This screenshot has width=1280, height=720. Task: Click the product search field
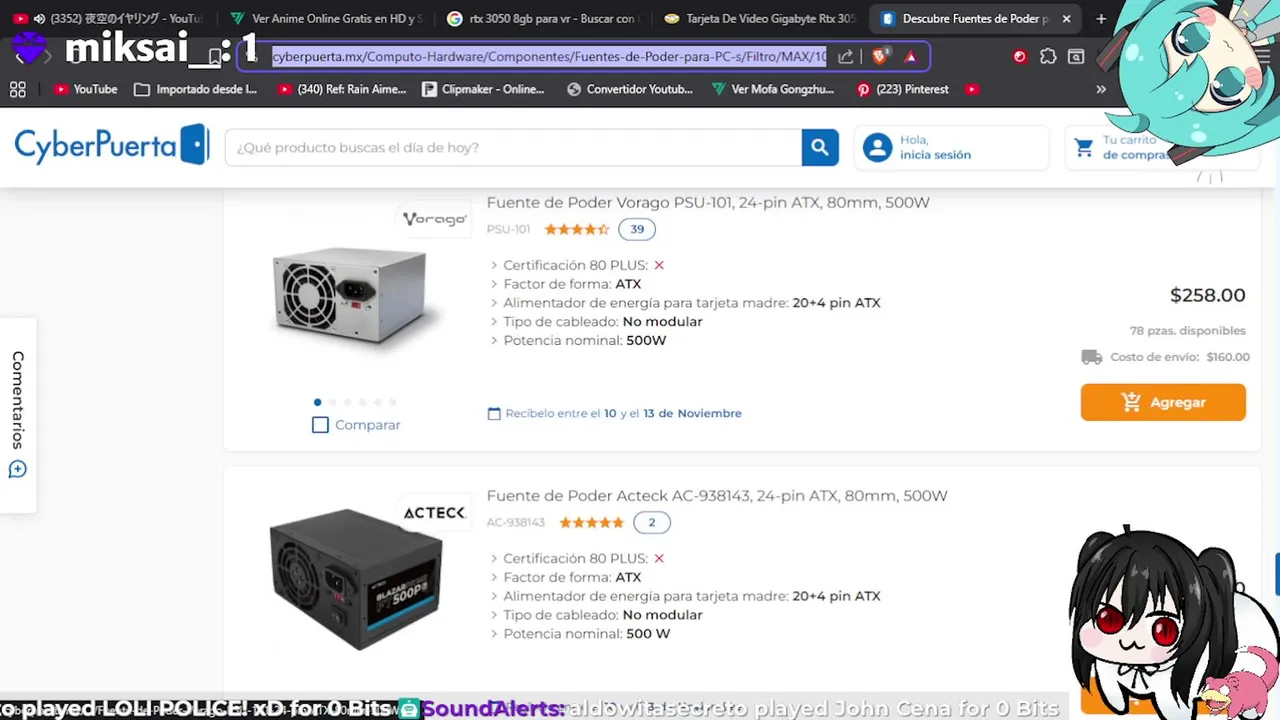(x=513, y=147)
